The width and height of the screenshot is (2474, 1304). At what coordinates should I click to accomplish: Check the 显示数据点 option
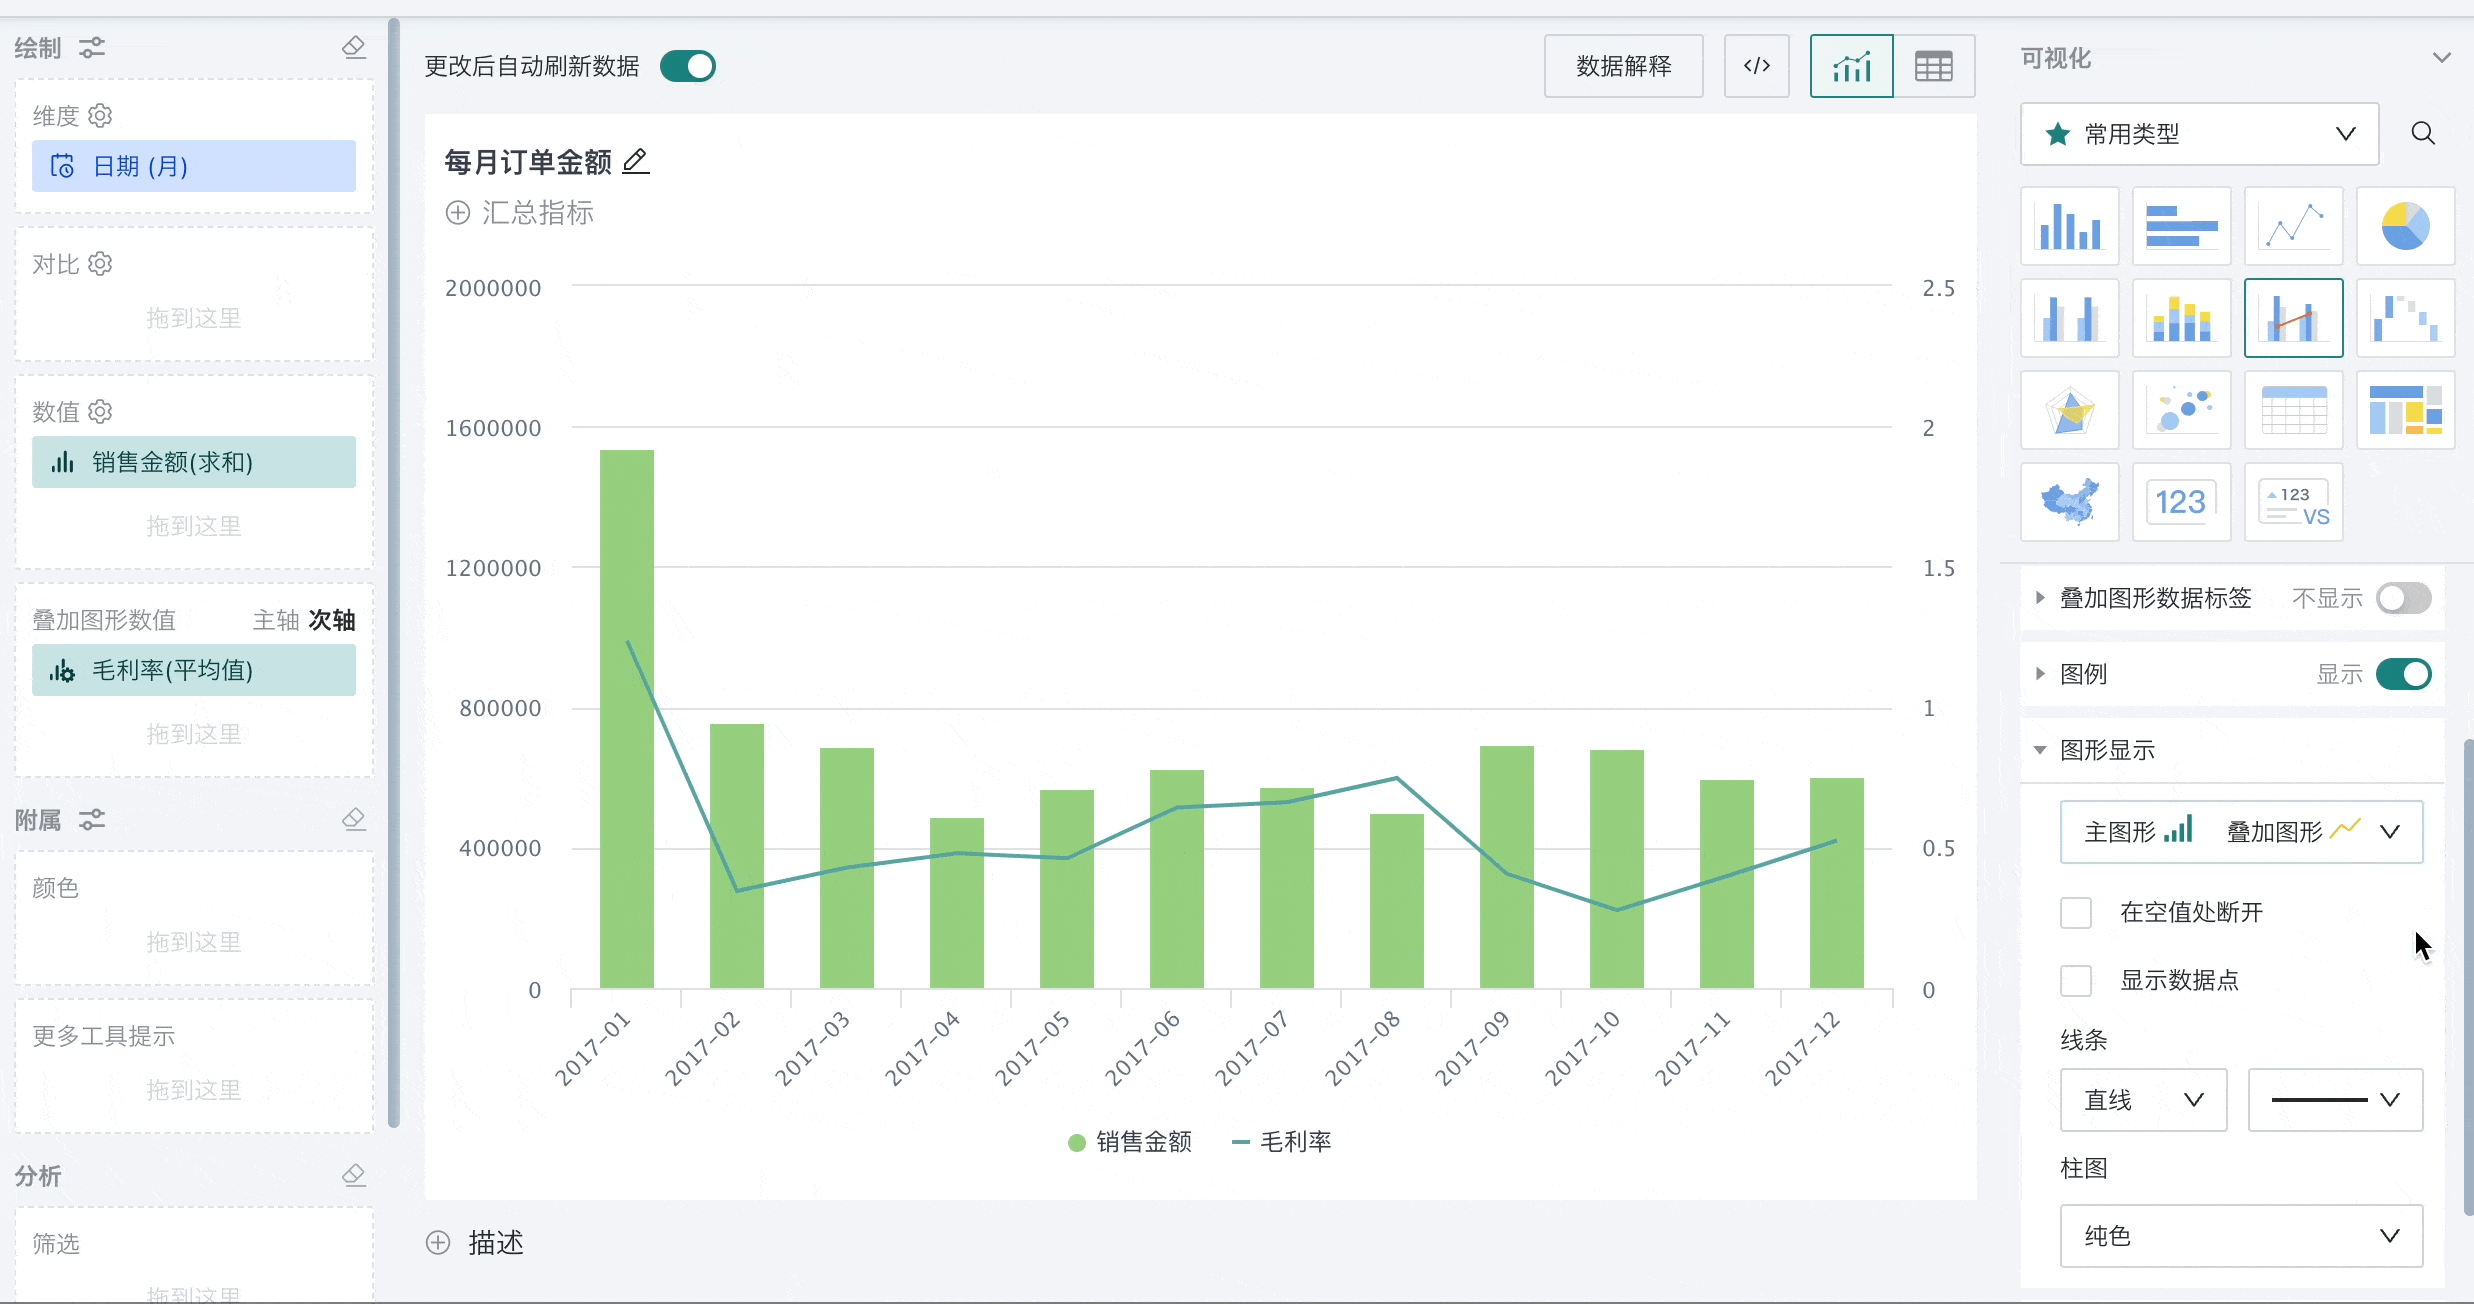(x=2076, y=980)
